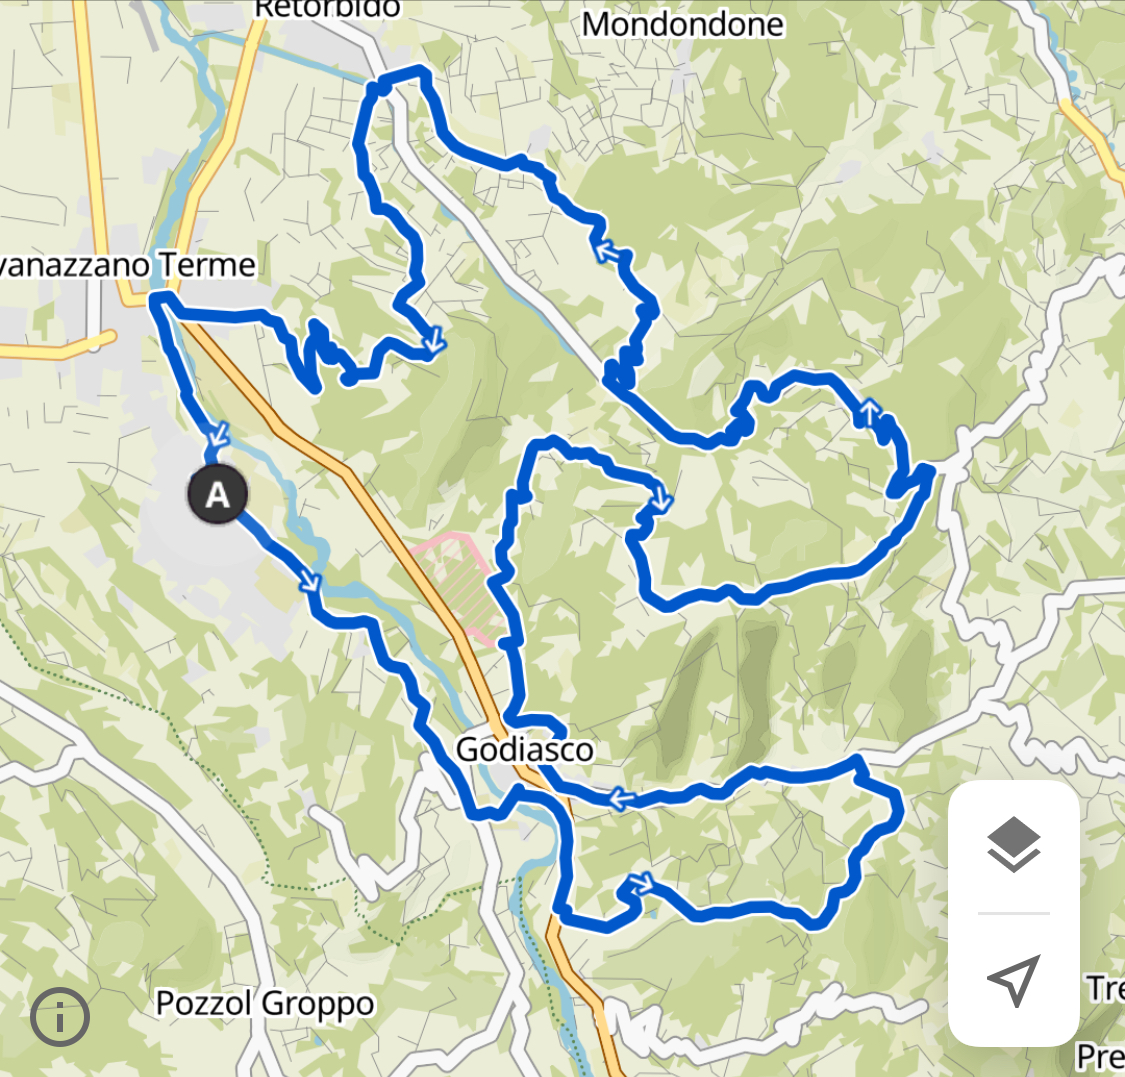
Task: Select the Retorbido label at top
Action: click(328, 9)
